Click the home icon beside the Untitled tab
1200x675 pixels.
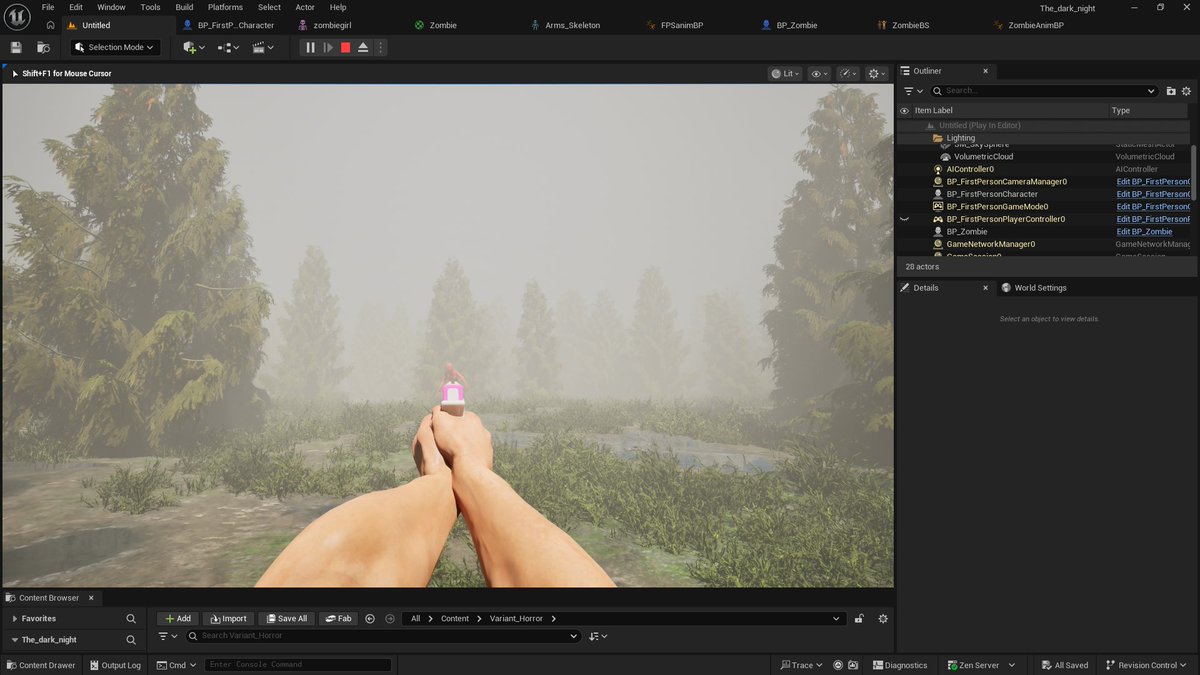tap(50, 25)
